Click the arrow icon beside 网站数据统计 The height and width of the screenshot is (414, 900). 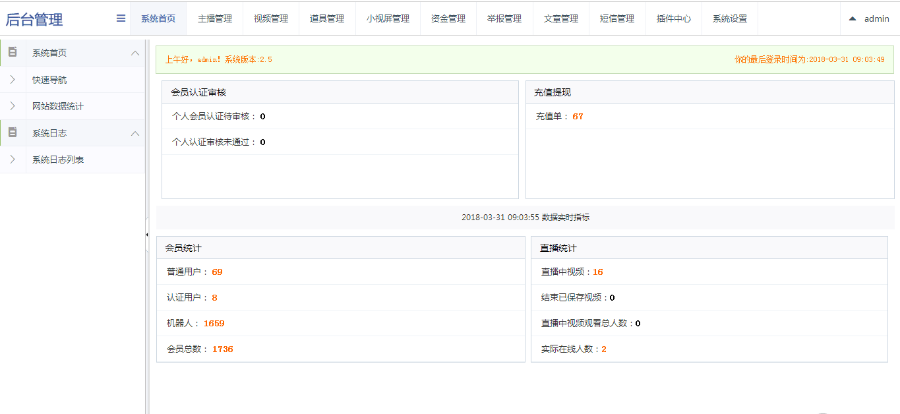[x=13, y=106]
